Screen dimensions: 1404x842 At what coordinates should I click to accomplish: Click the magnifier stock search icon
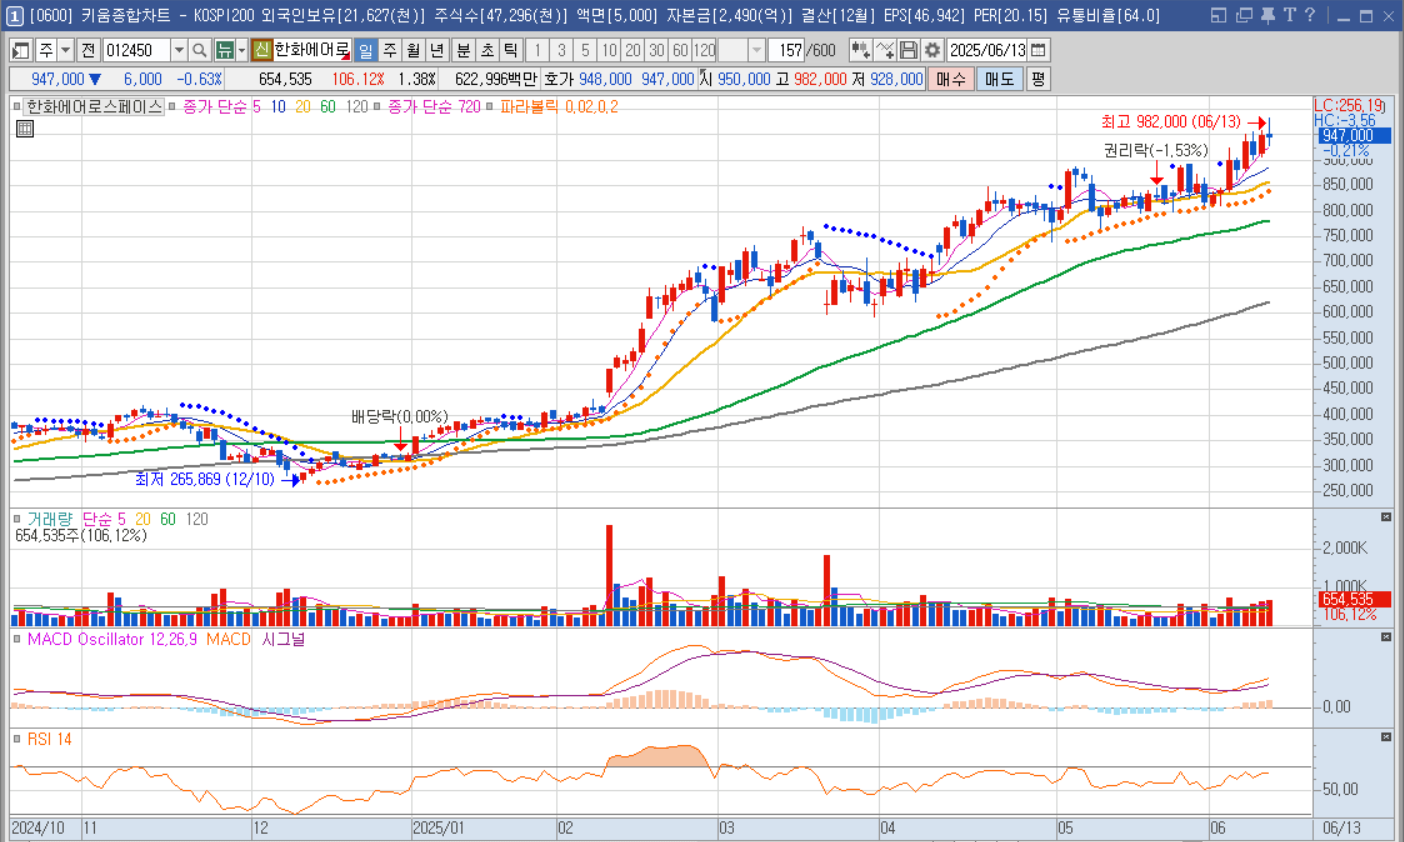(x=200, y=50)
